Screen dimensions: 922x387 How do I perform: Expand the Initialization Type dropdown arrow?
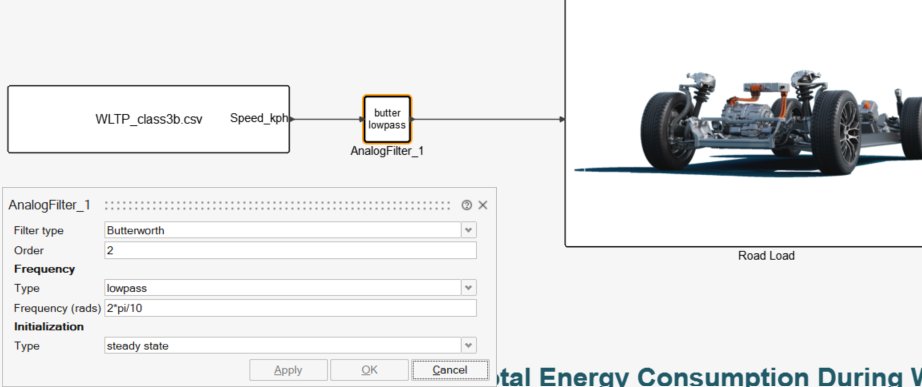tap(469, 345)
